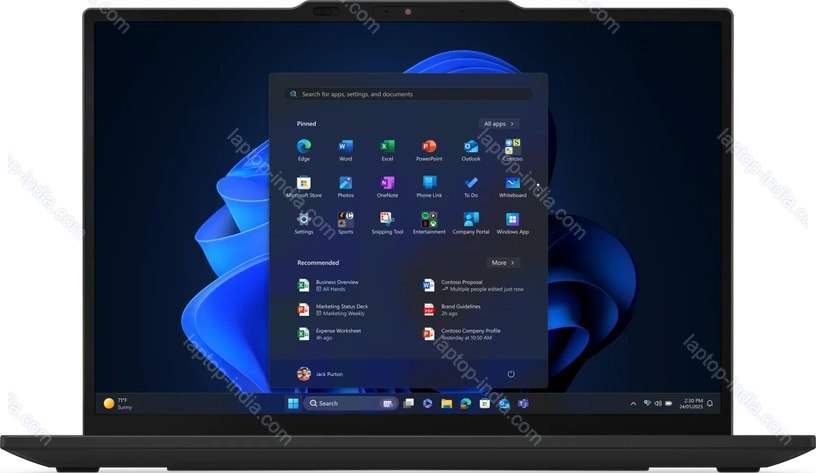Open Microsoft Edge from pinned apps
The image size is (816, 473).
click(303, 148)
